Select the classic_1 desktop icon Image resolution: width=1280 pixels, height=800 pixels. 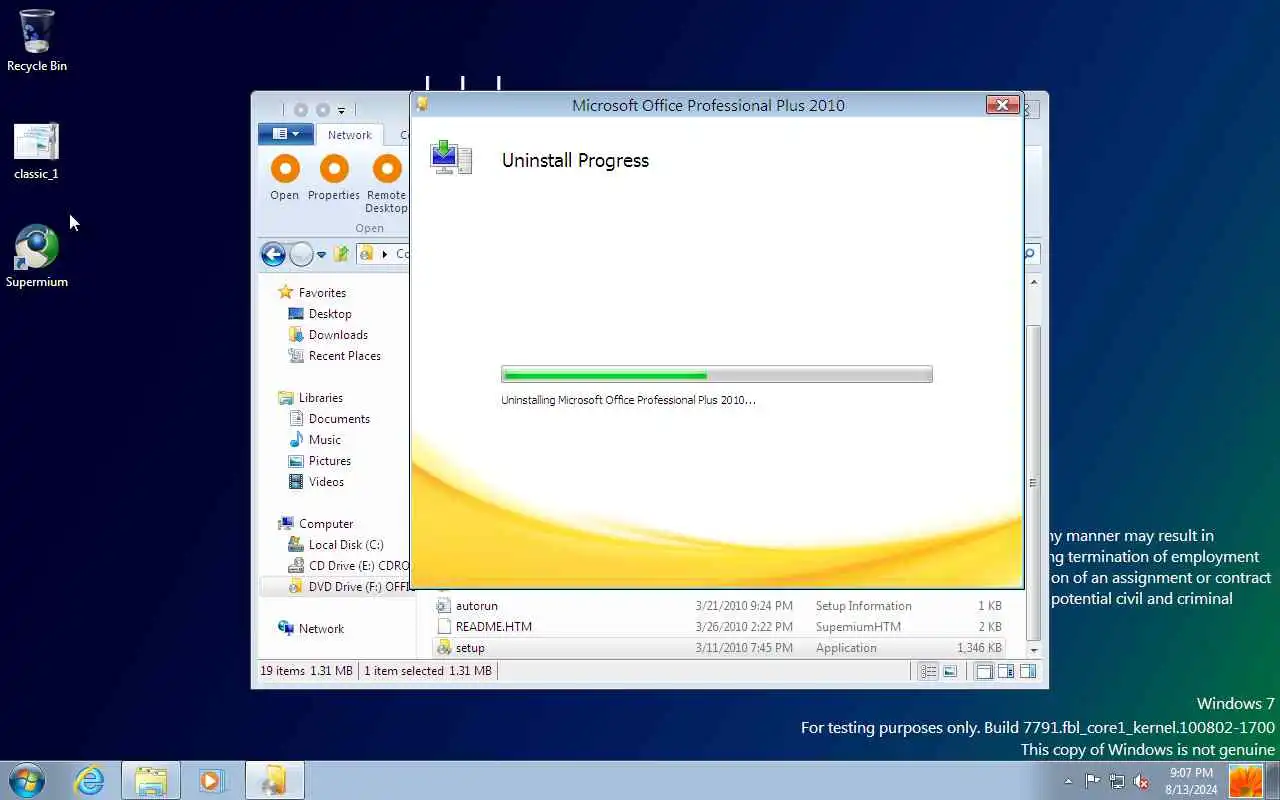(x=37, y=151)
